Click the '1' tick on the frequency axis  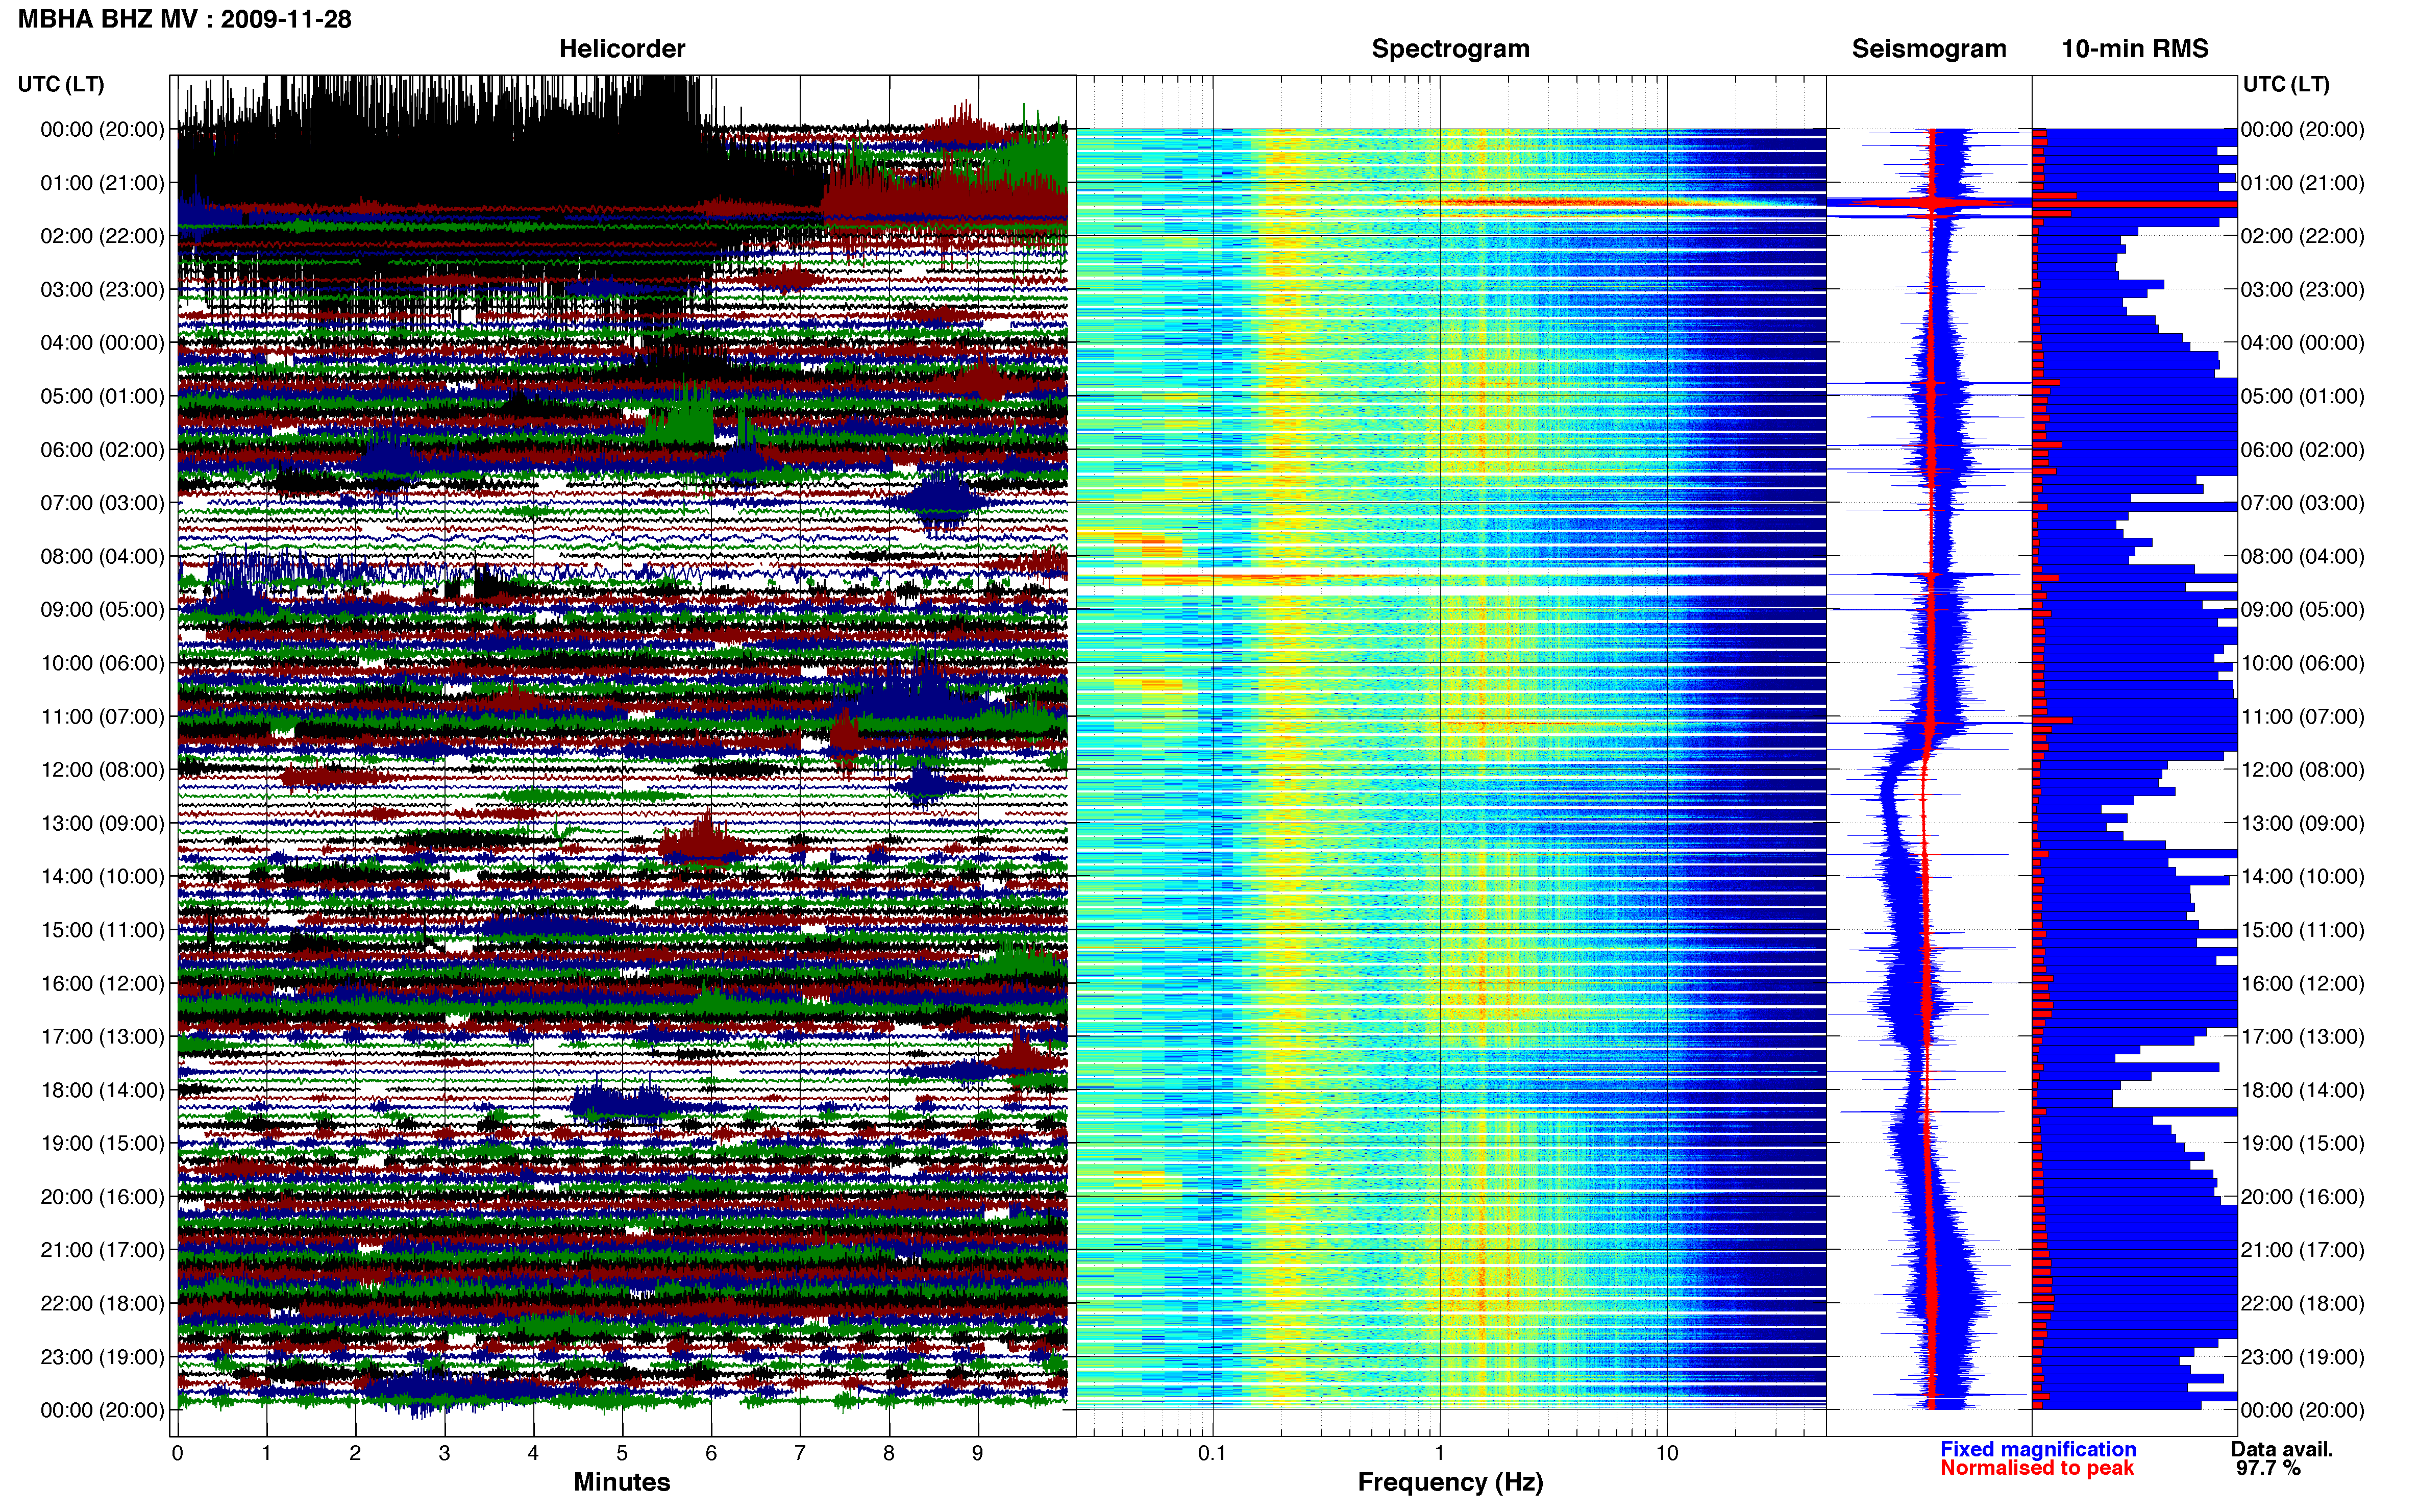[1439, 1454]
